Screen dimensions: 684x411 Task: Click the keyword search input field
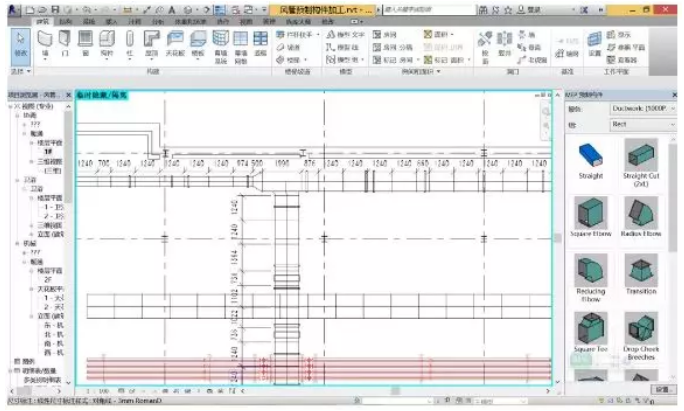pyautogui.click(x=428, y=10)
